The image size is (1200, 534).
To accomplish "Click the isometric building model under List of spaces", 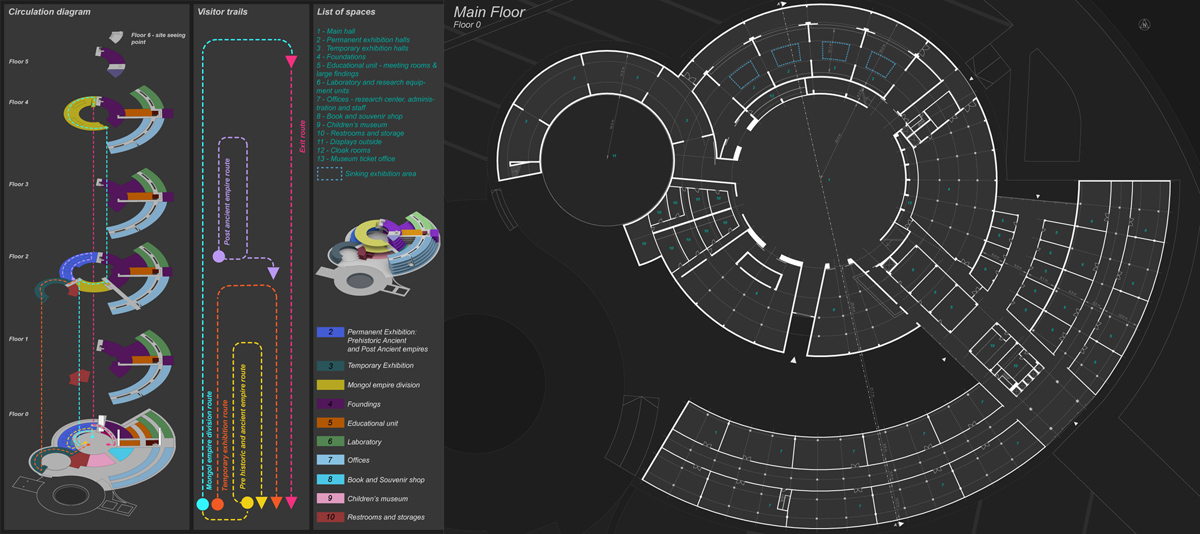I will click(x=378, y=252).
